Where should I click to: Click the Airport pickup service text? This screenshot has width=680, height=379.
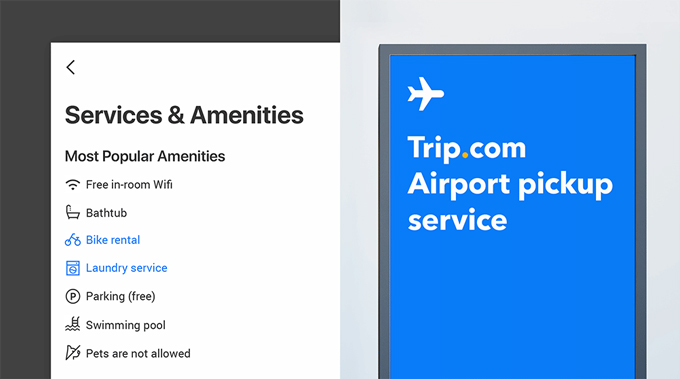click(x=510, y=202)
